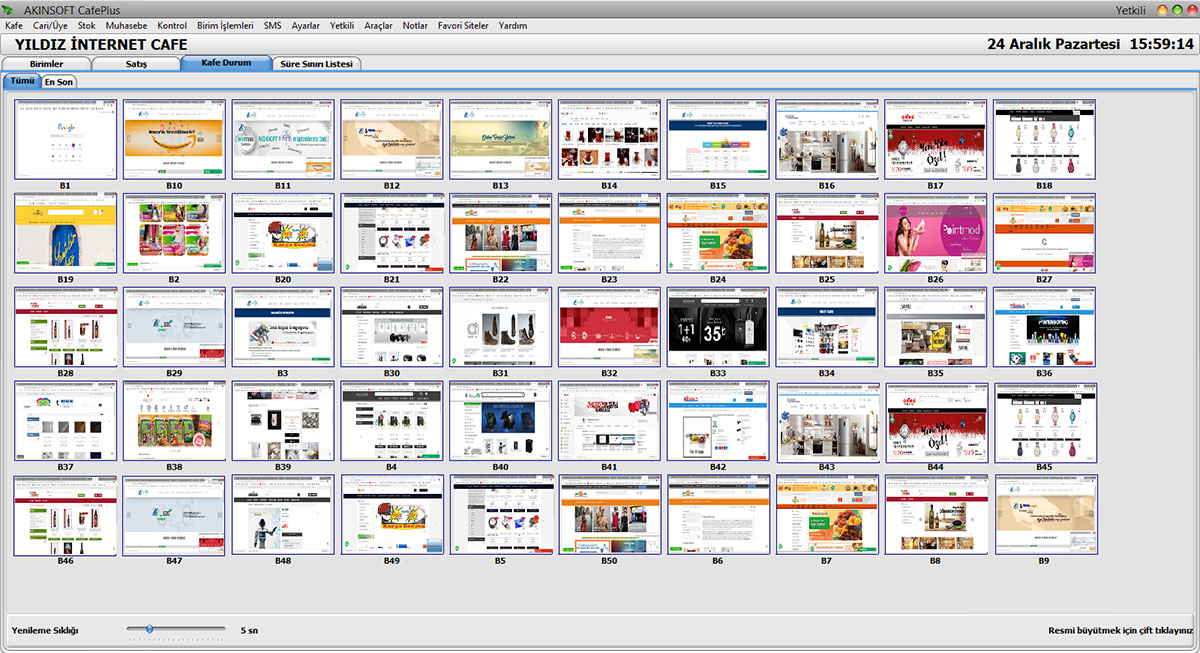1200x653 pixels.
Task: Select the B40 screen thumbnail
Action: (x=500, y=420)
